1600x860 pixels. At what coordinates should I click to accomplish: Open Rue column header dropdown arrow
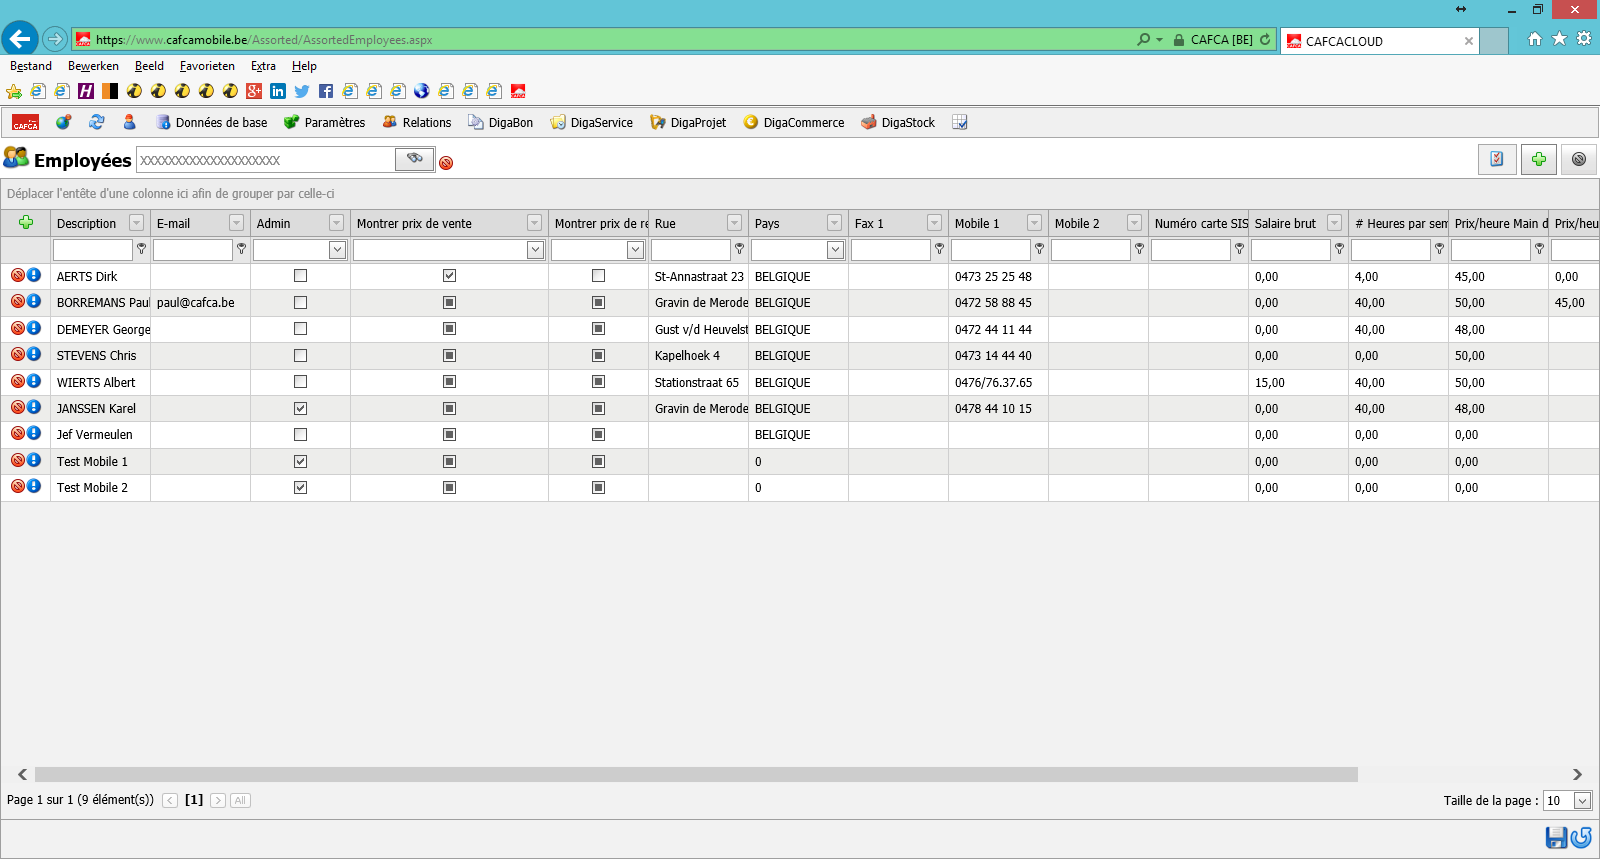(x=735, y=223)
